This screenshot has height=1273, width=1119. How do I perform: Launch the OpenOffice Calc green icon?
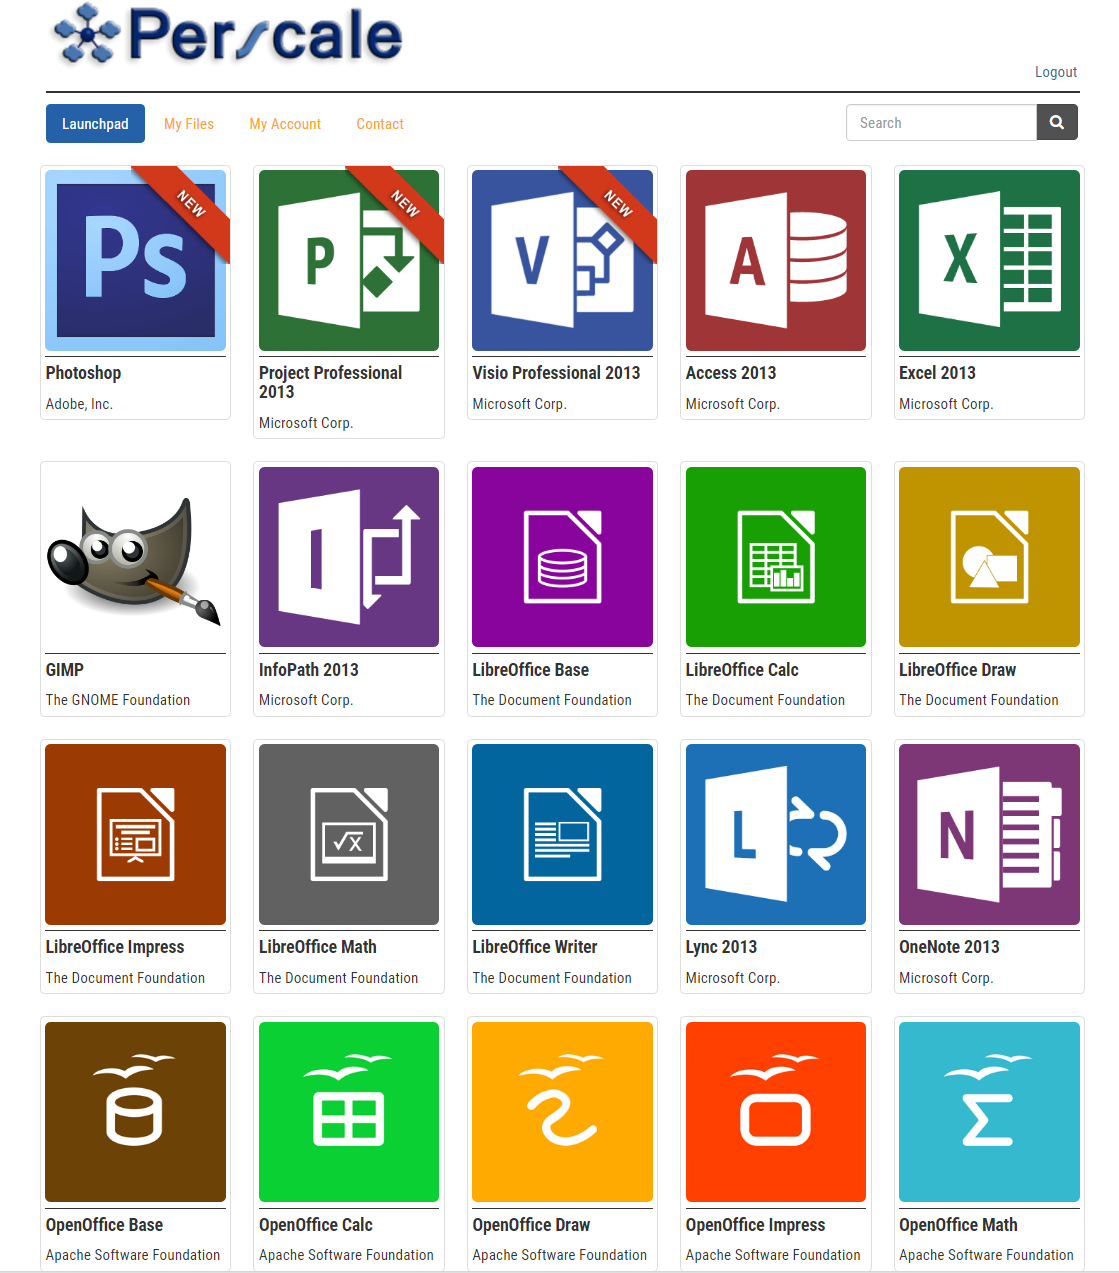coord(349,1112)
